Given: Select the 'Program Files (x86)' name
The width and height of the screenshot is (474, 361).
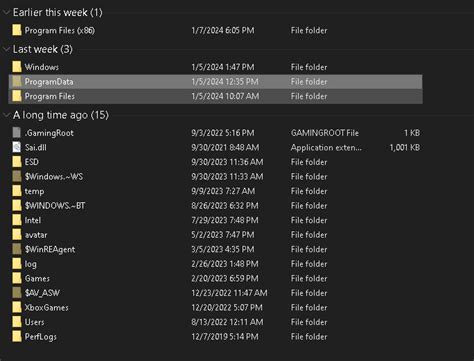Looking at the screenshot, I should coord(60,31).
